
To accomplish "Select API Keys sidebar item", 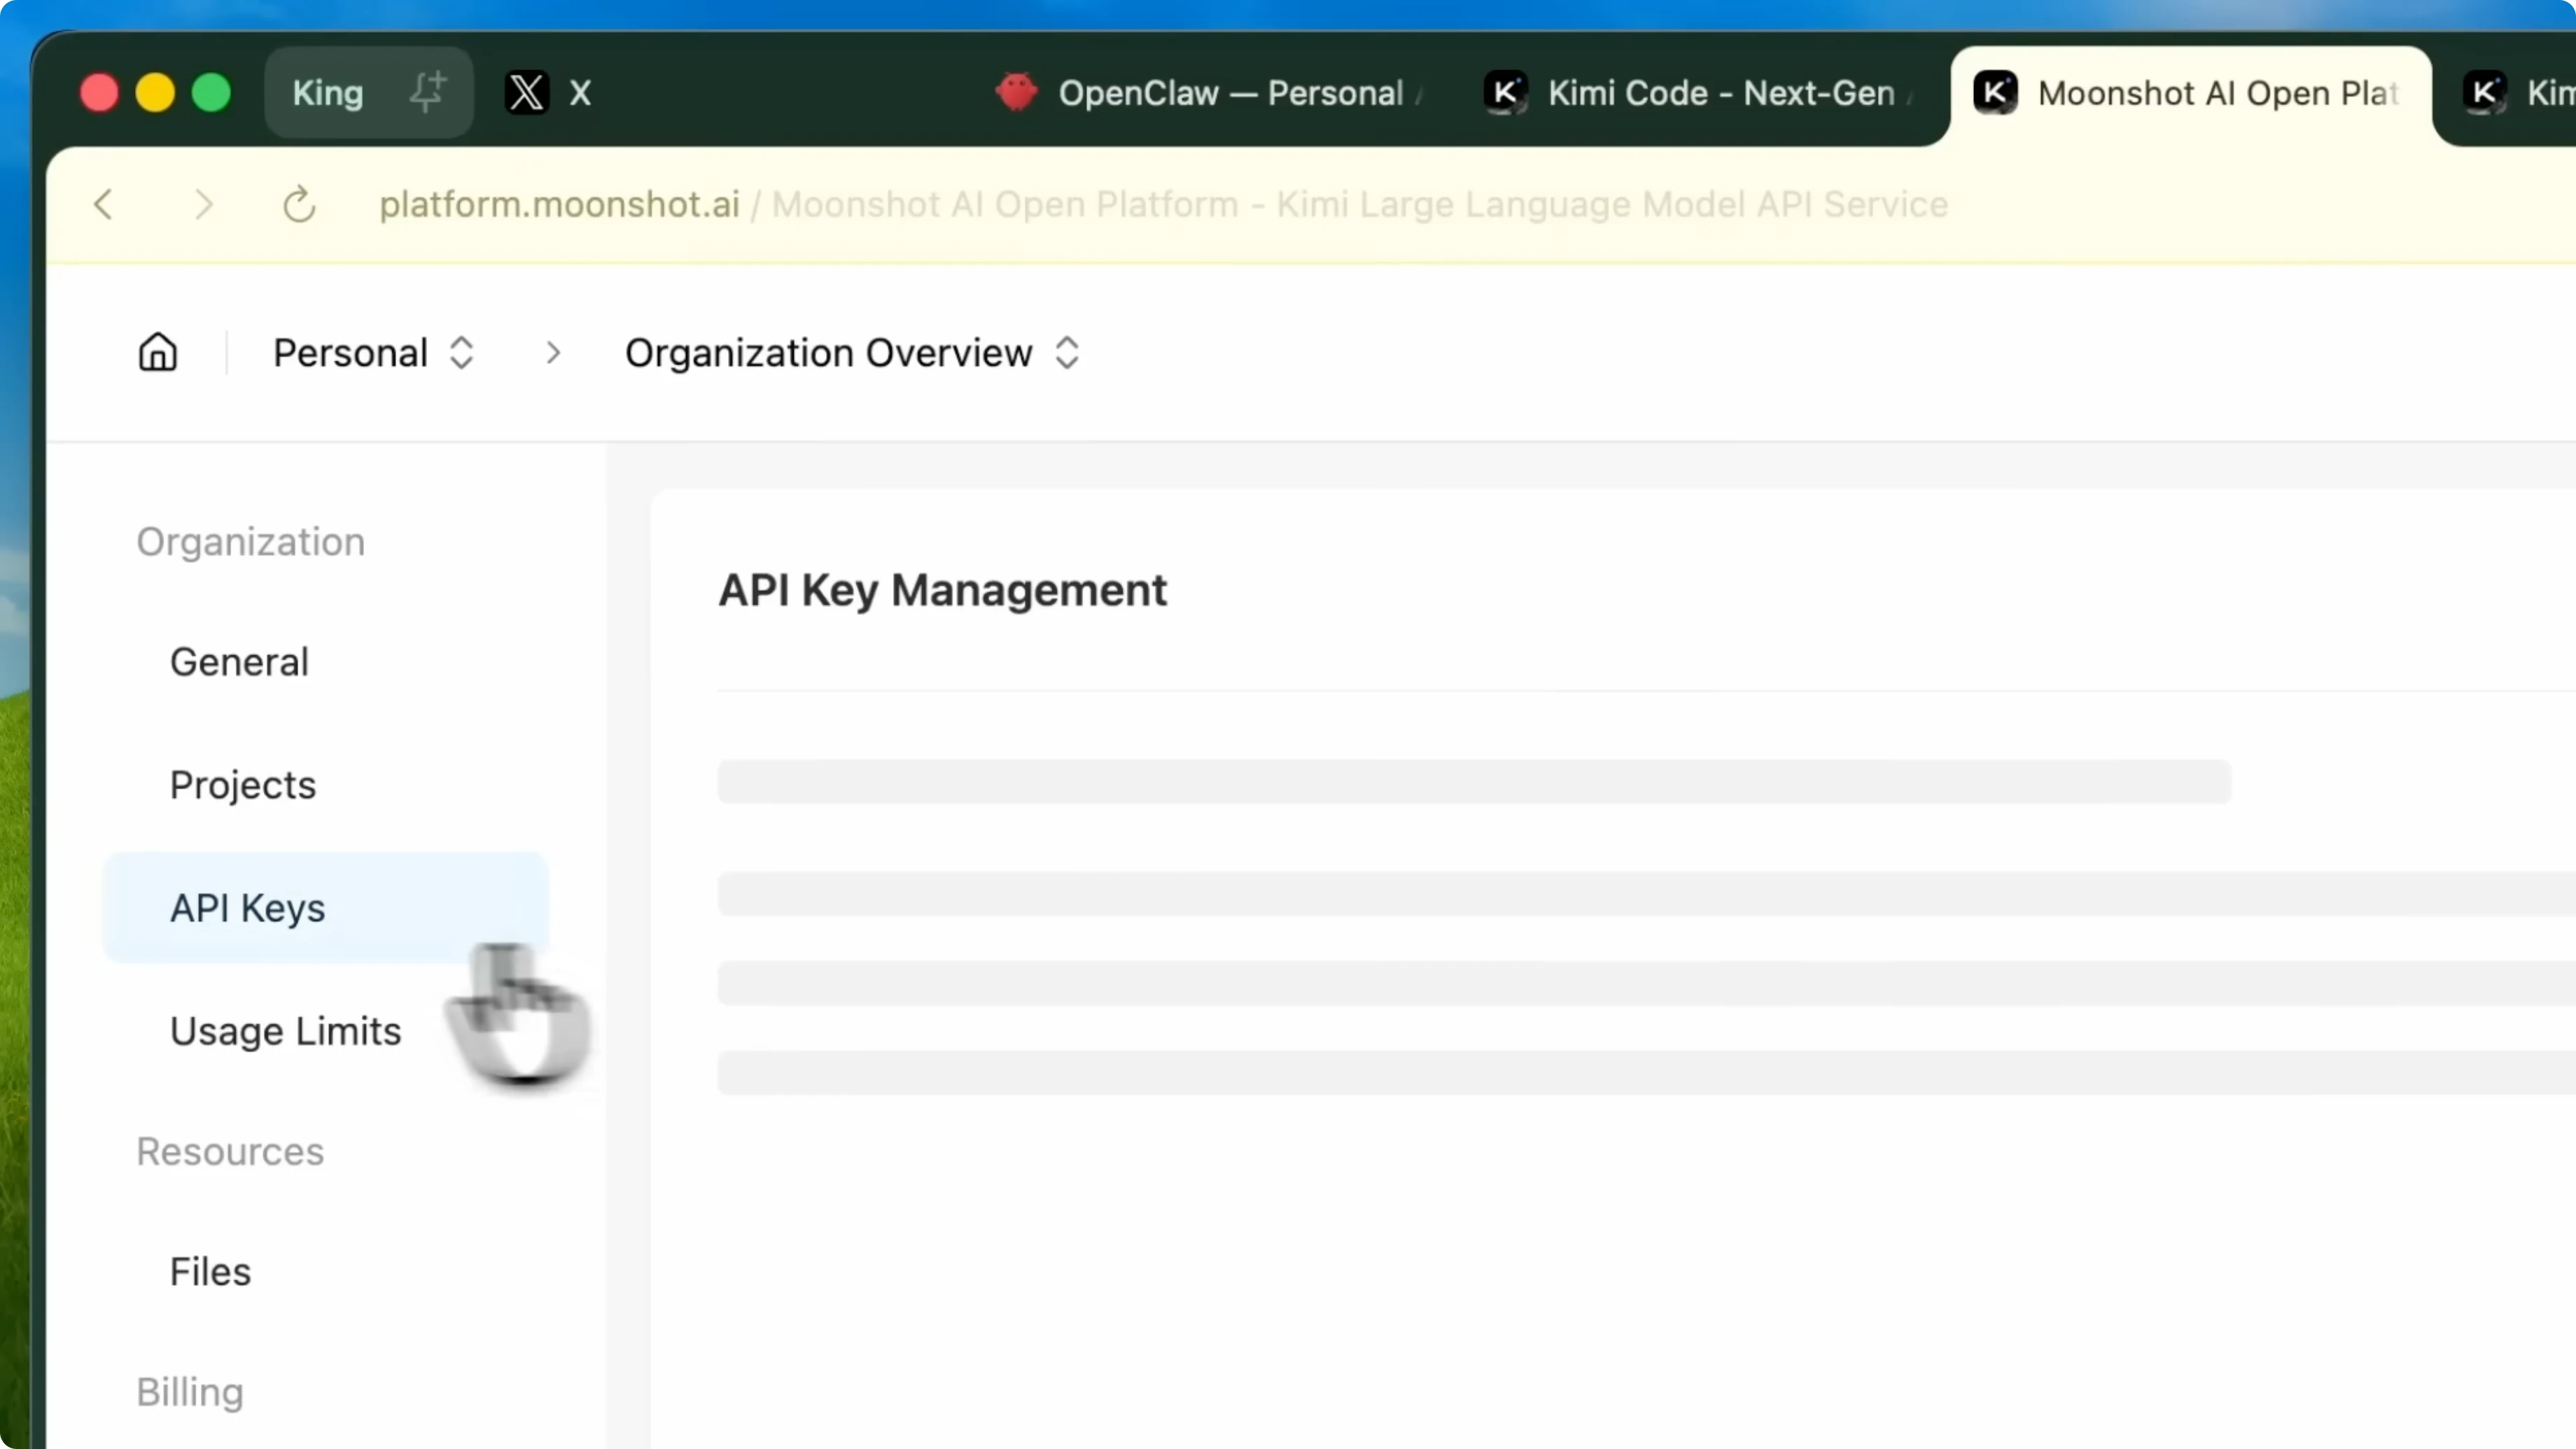I will coord(248,908).
